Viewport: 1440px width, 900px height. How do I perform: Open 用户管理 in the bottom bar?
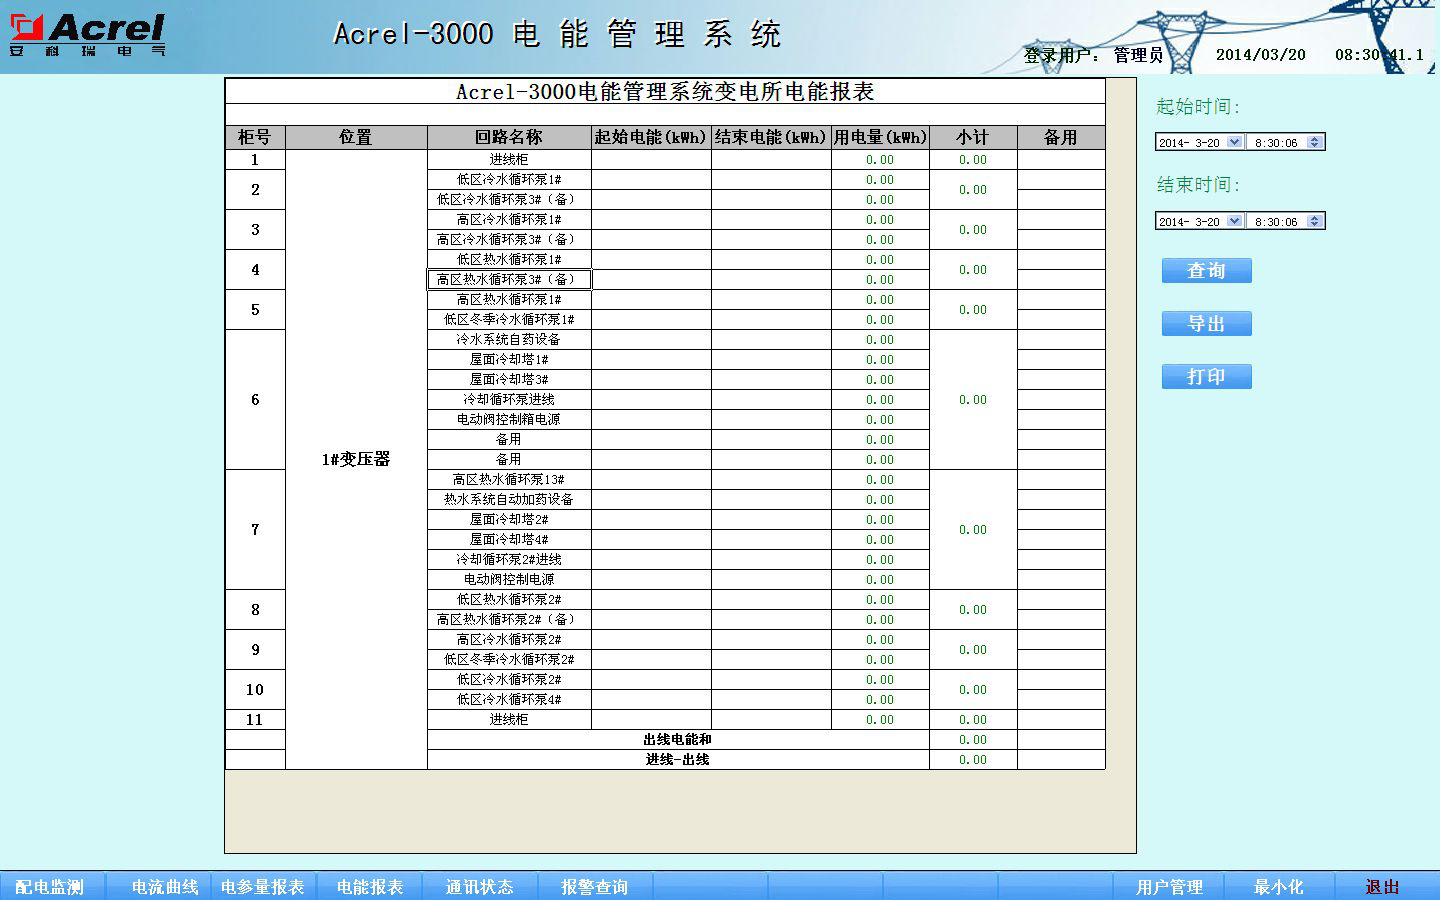point(1169,887)
